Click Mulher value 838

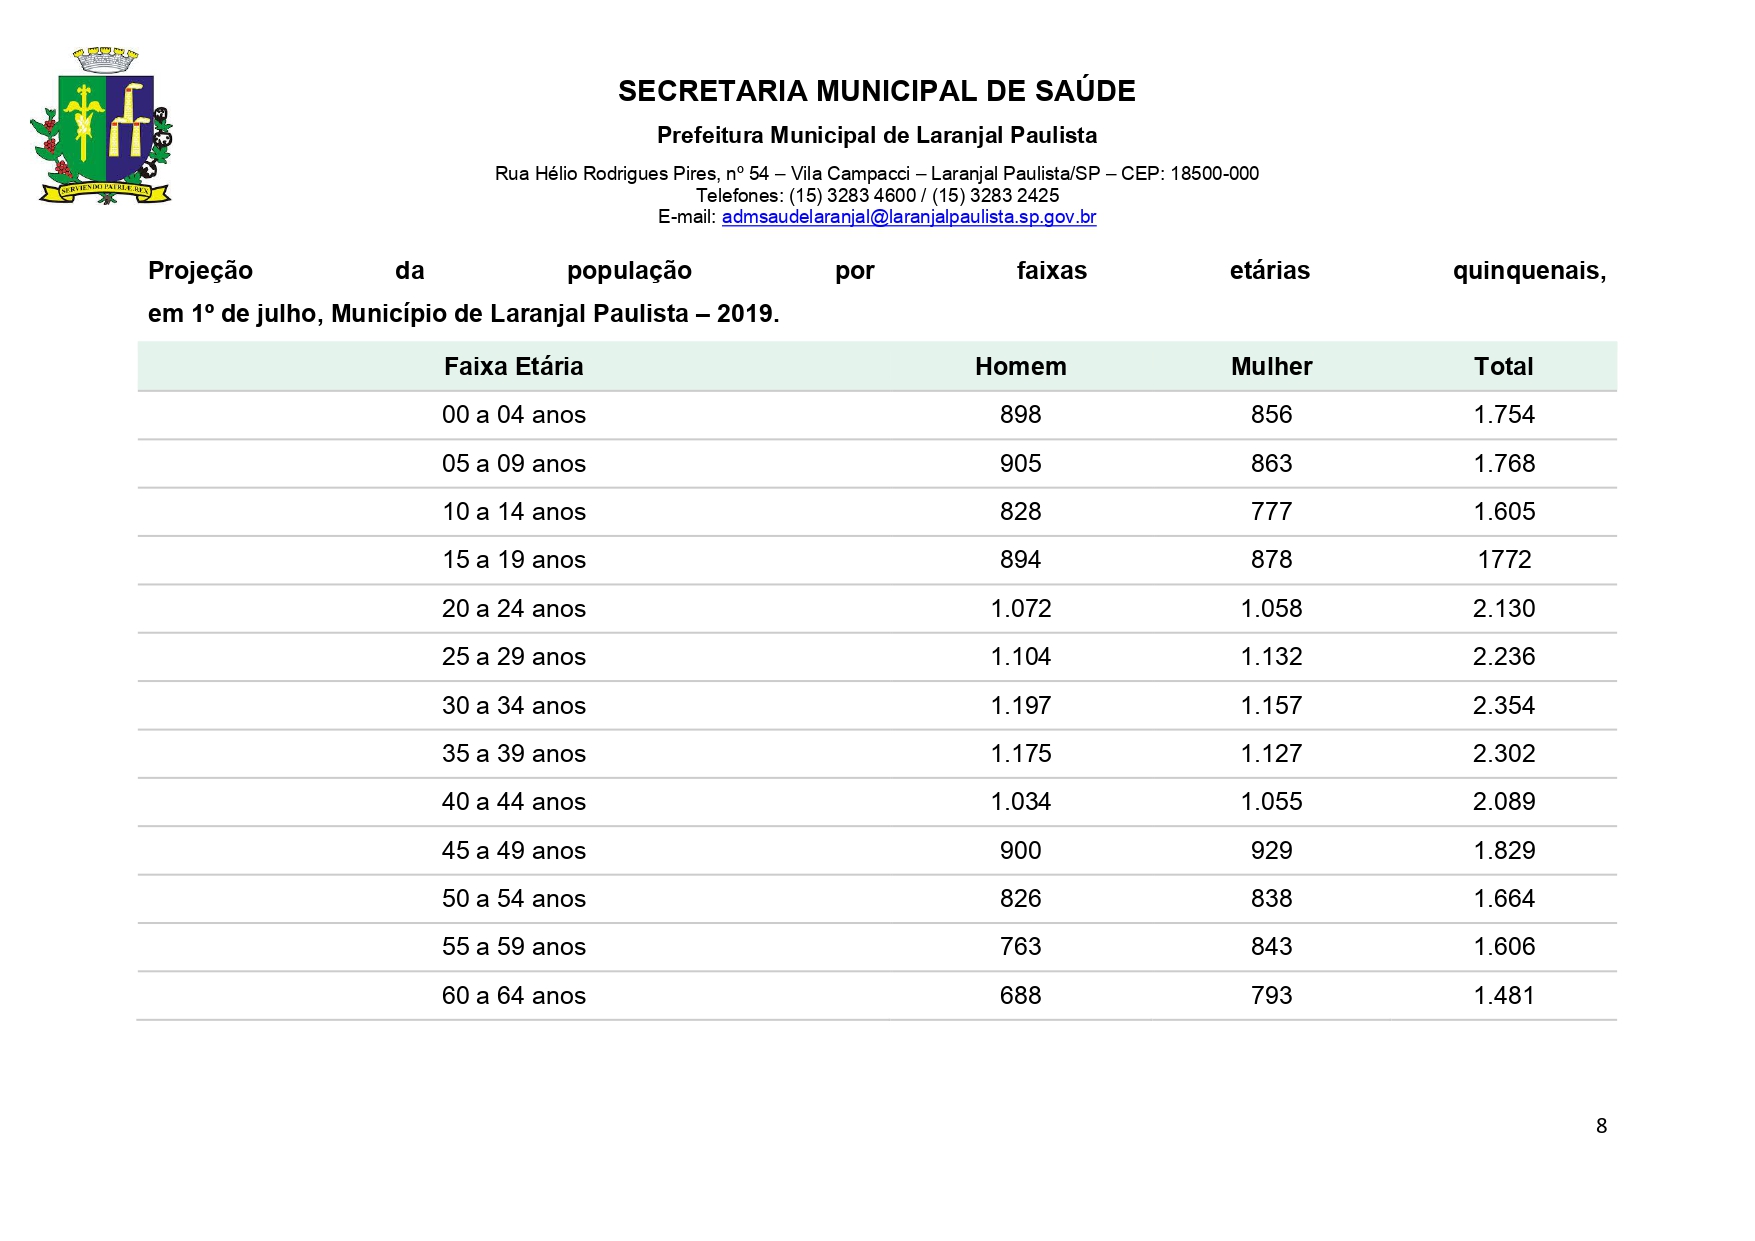1272,899
